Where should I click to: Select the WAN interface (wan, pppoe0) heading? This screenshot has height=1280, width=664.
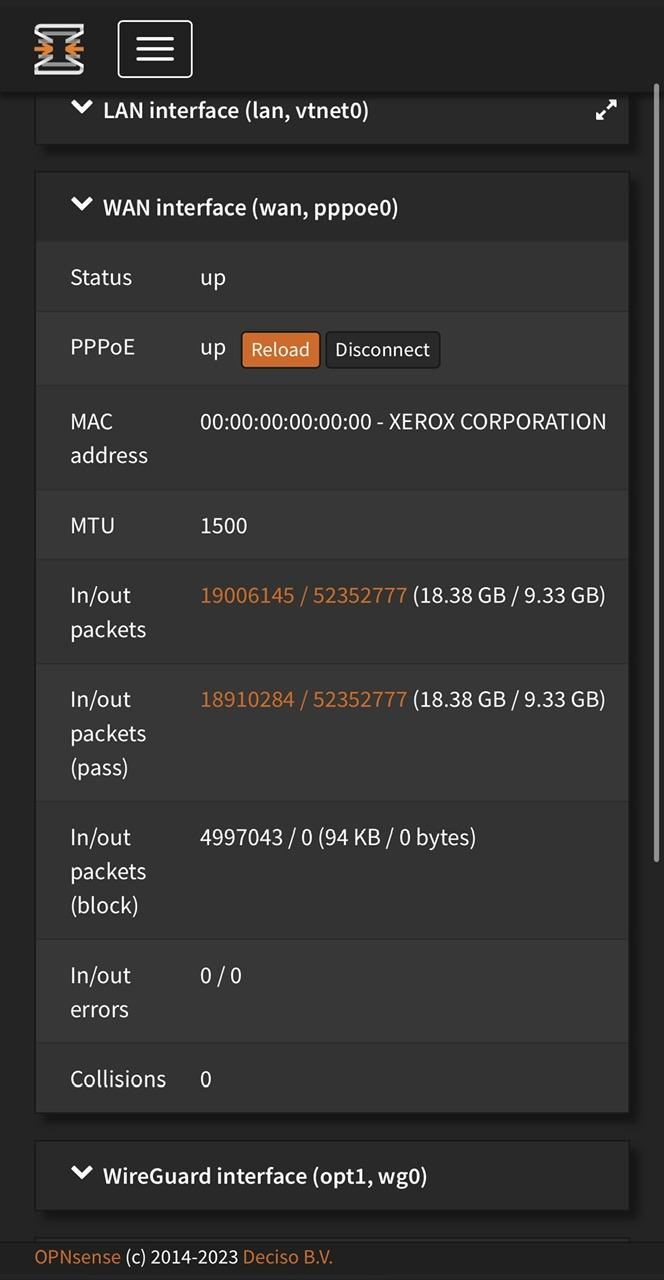coord(250,207)
